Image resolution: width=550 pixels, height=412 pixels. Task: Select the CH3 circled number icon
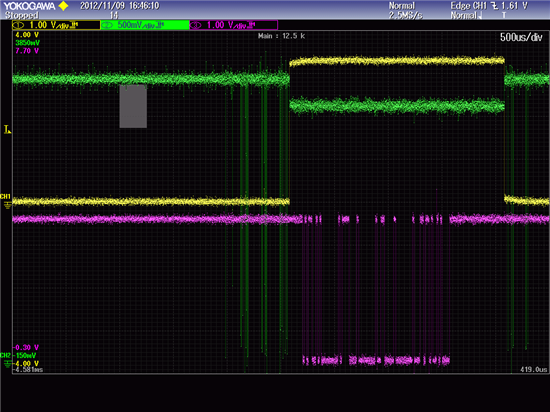[x=196, y=25]
